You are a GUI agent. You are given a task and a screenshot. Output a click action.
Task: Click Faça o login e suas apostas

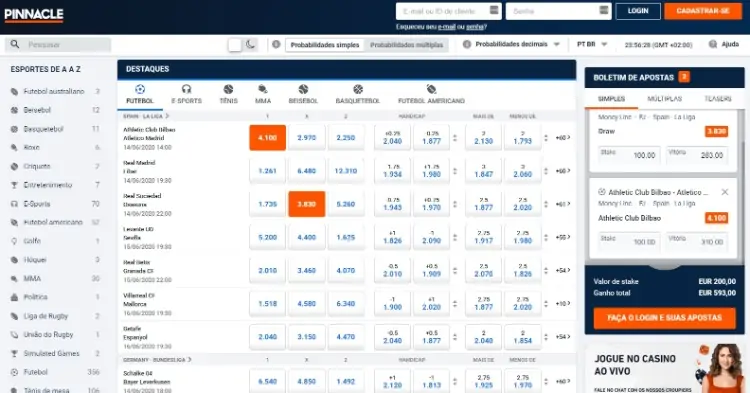point(664,318)
